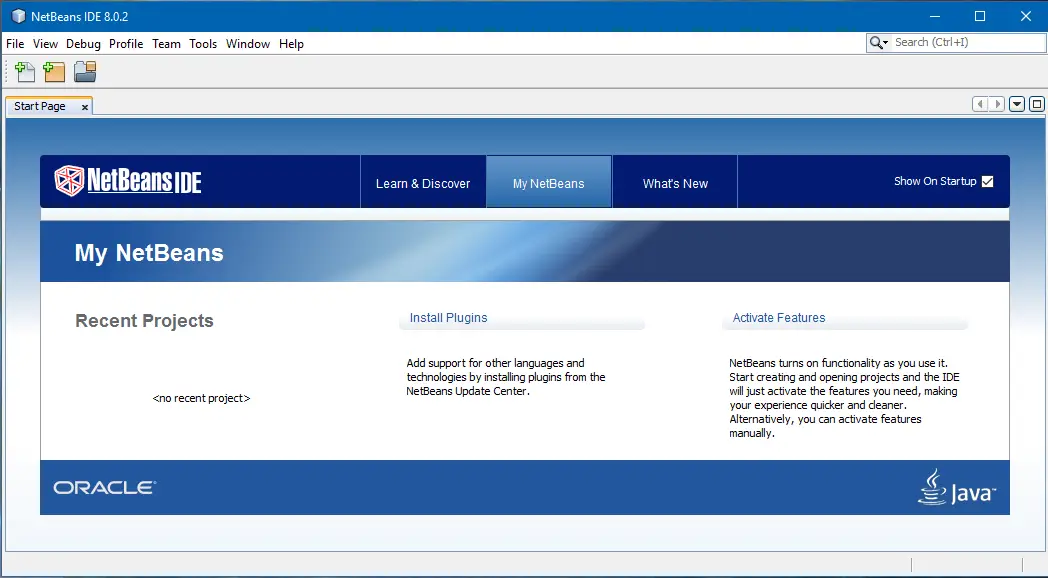The image size is (1048, 578).
Task: Open the Debug menu
Action: [84, 44]
